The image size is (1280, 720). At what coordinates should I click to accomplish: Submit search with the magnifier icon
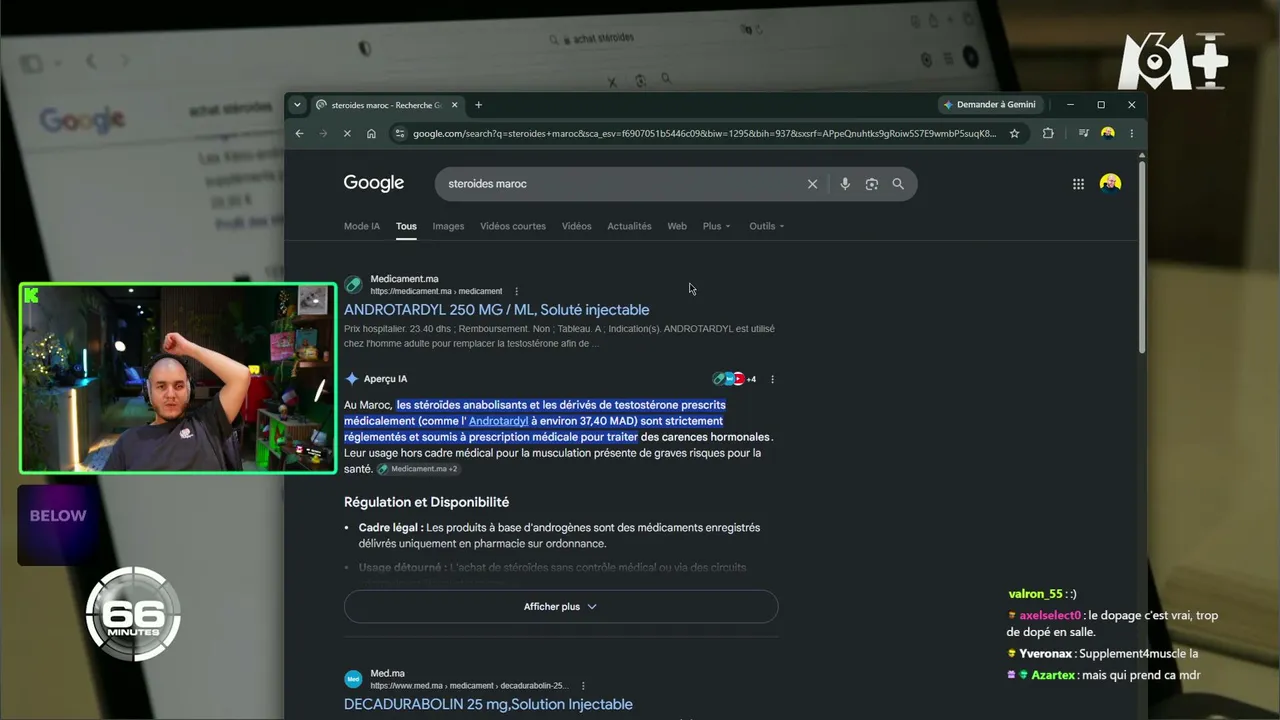898,184
